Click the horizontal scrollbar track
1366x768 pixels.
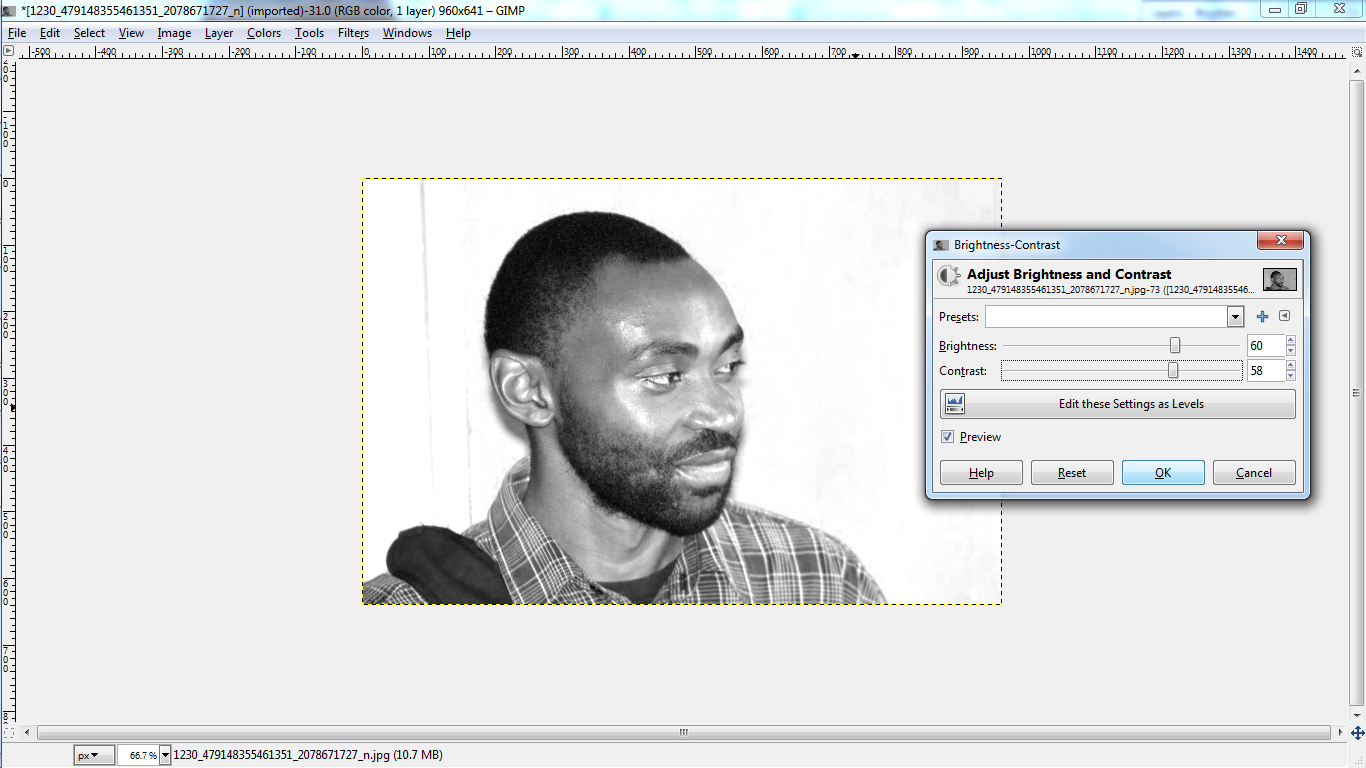pos(683,733)
